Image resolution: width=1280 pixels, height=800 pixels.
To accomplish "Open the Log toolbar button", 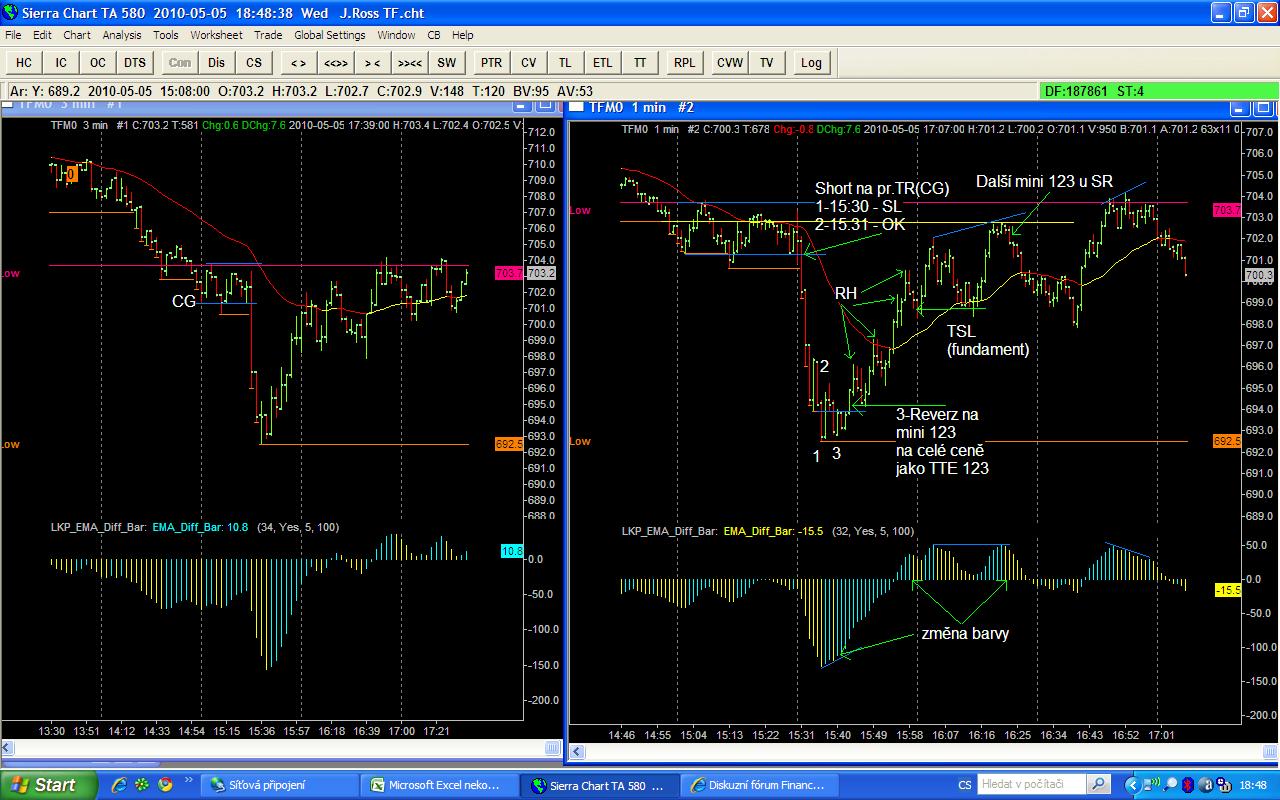I will coord(811,62).
